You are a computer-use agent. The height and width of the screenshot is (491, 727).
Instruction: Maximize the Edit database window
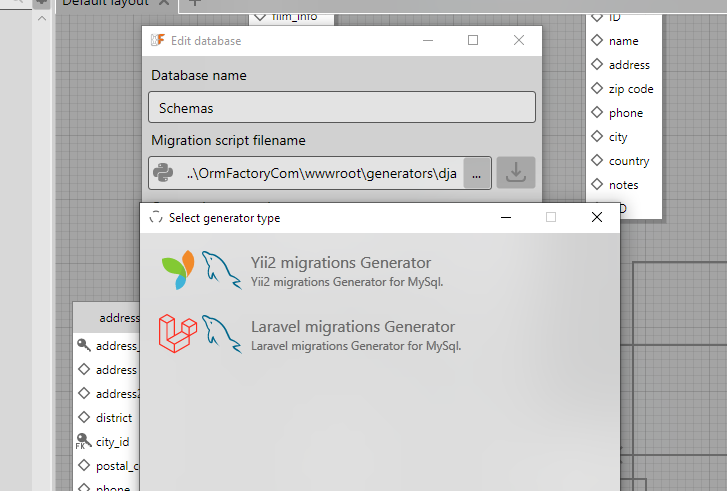(473, 40)
